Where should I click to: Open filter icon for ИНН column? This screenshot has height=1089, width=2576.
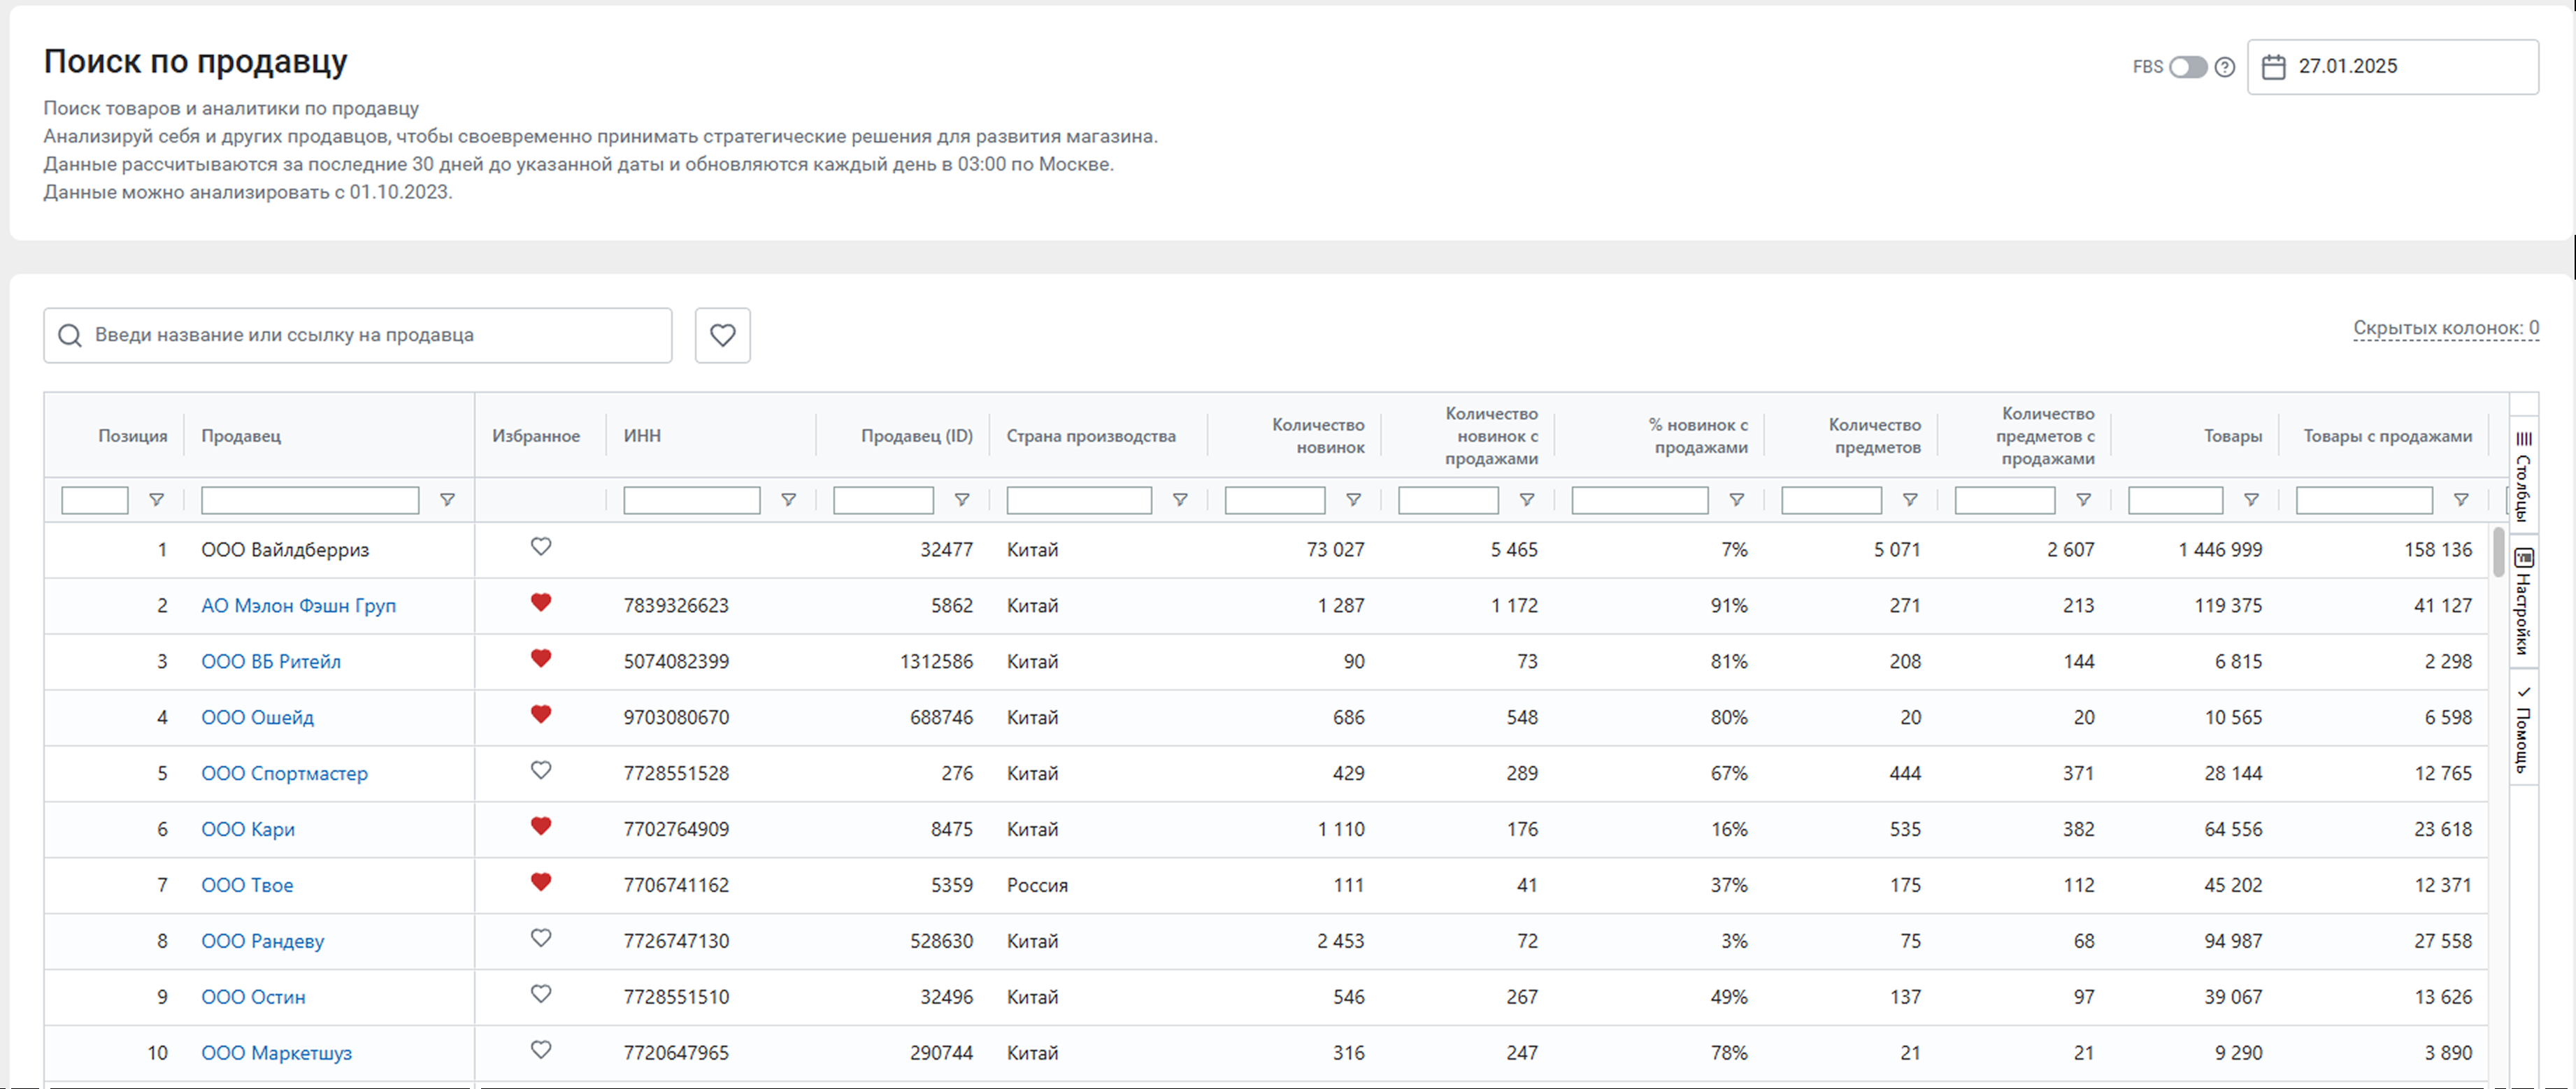click(788, 500)
